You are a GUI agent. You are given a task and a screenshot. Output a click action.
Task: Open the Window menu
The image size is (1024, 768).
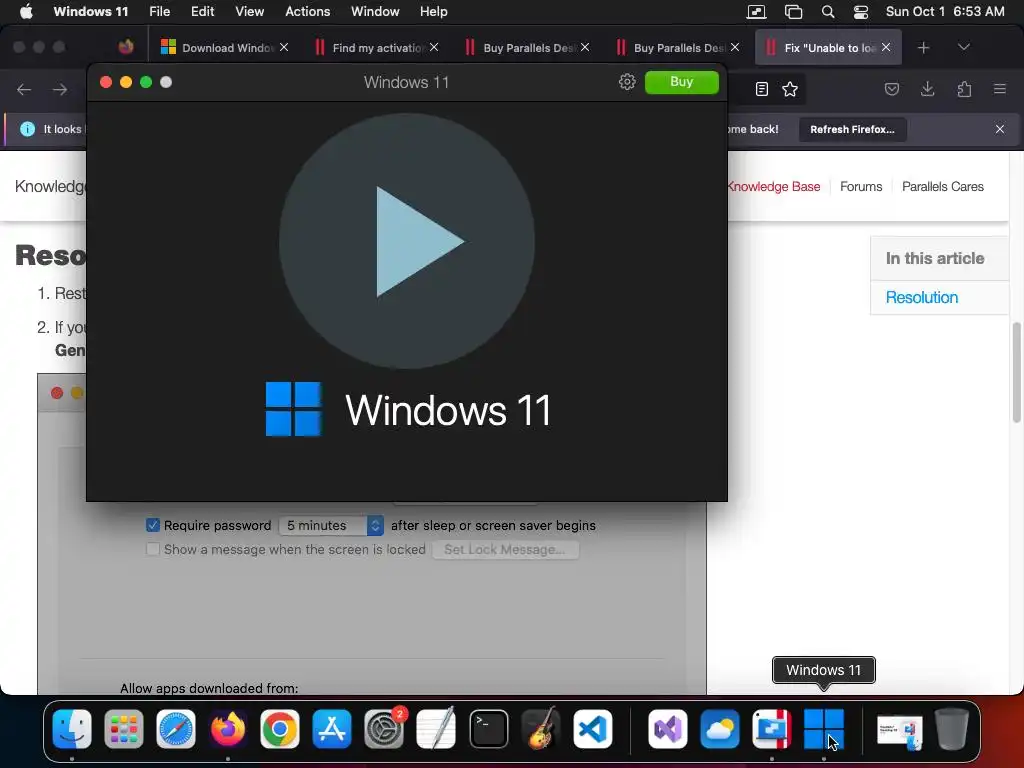click(375, 11)
